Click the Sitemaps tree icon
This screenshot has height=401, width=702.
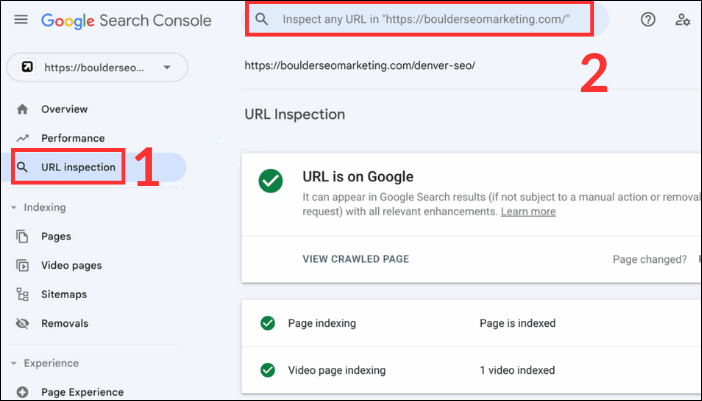click(x=22, y=294)
